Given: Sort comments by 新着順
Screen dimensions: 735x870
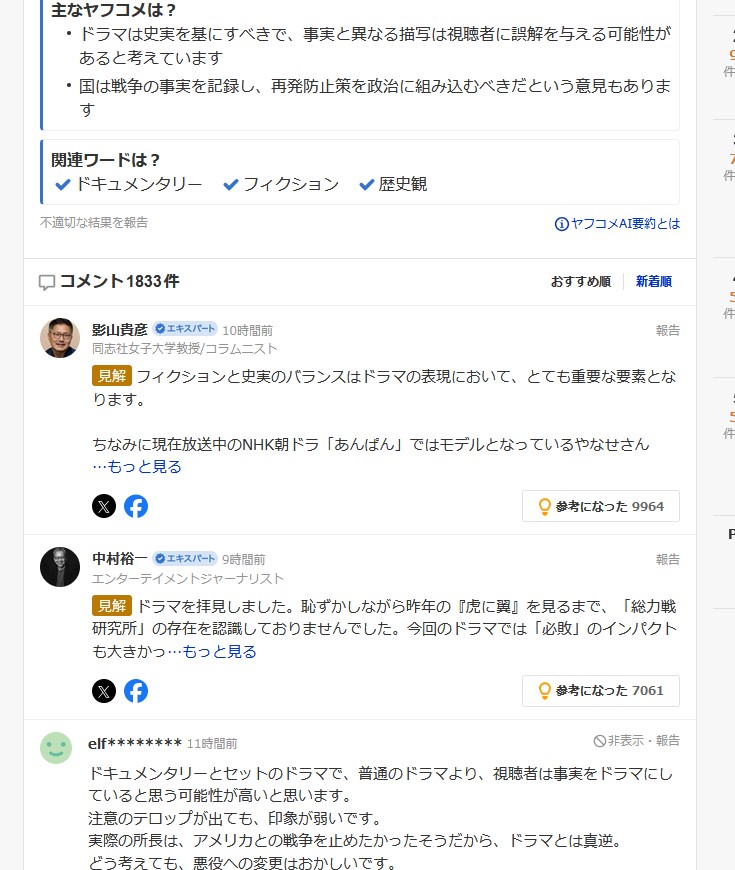Looking at the screenshot, I should 654,281.
